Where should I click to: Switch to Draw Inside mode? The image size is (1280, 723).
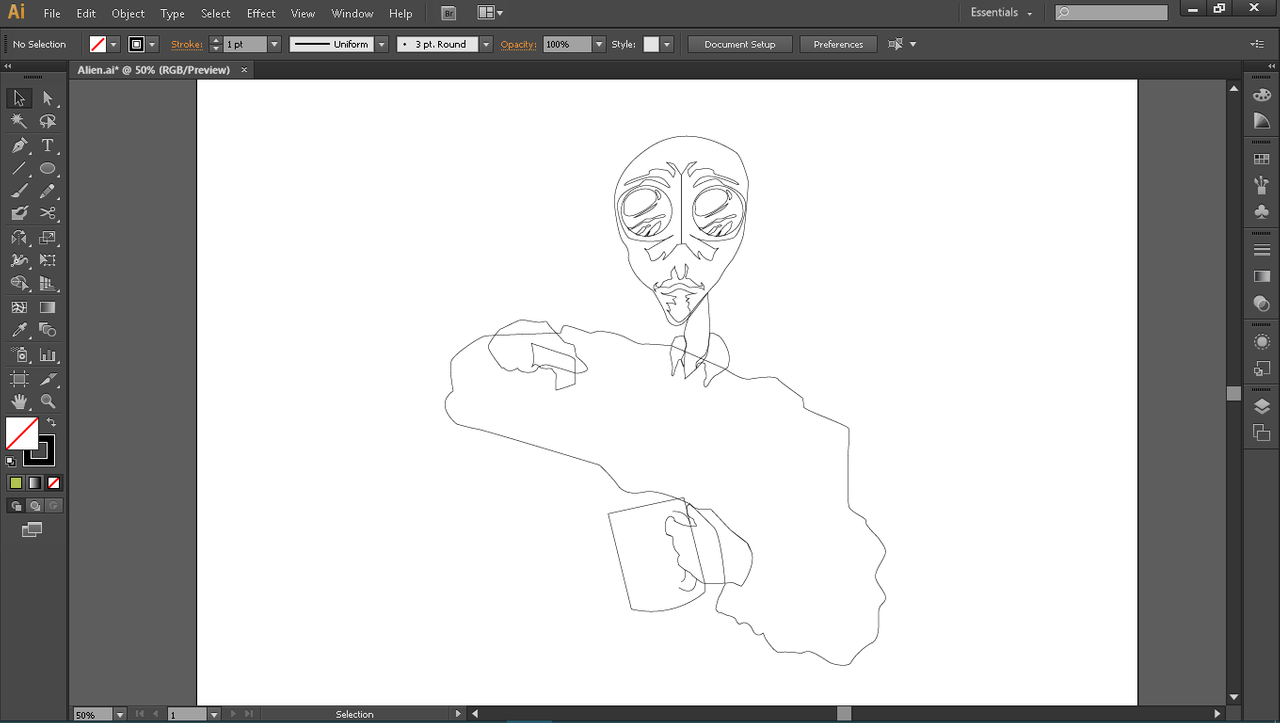click(54, 506)
